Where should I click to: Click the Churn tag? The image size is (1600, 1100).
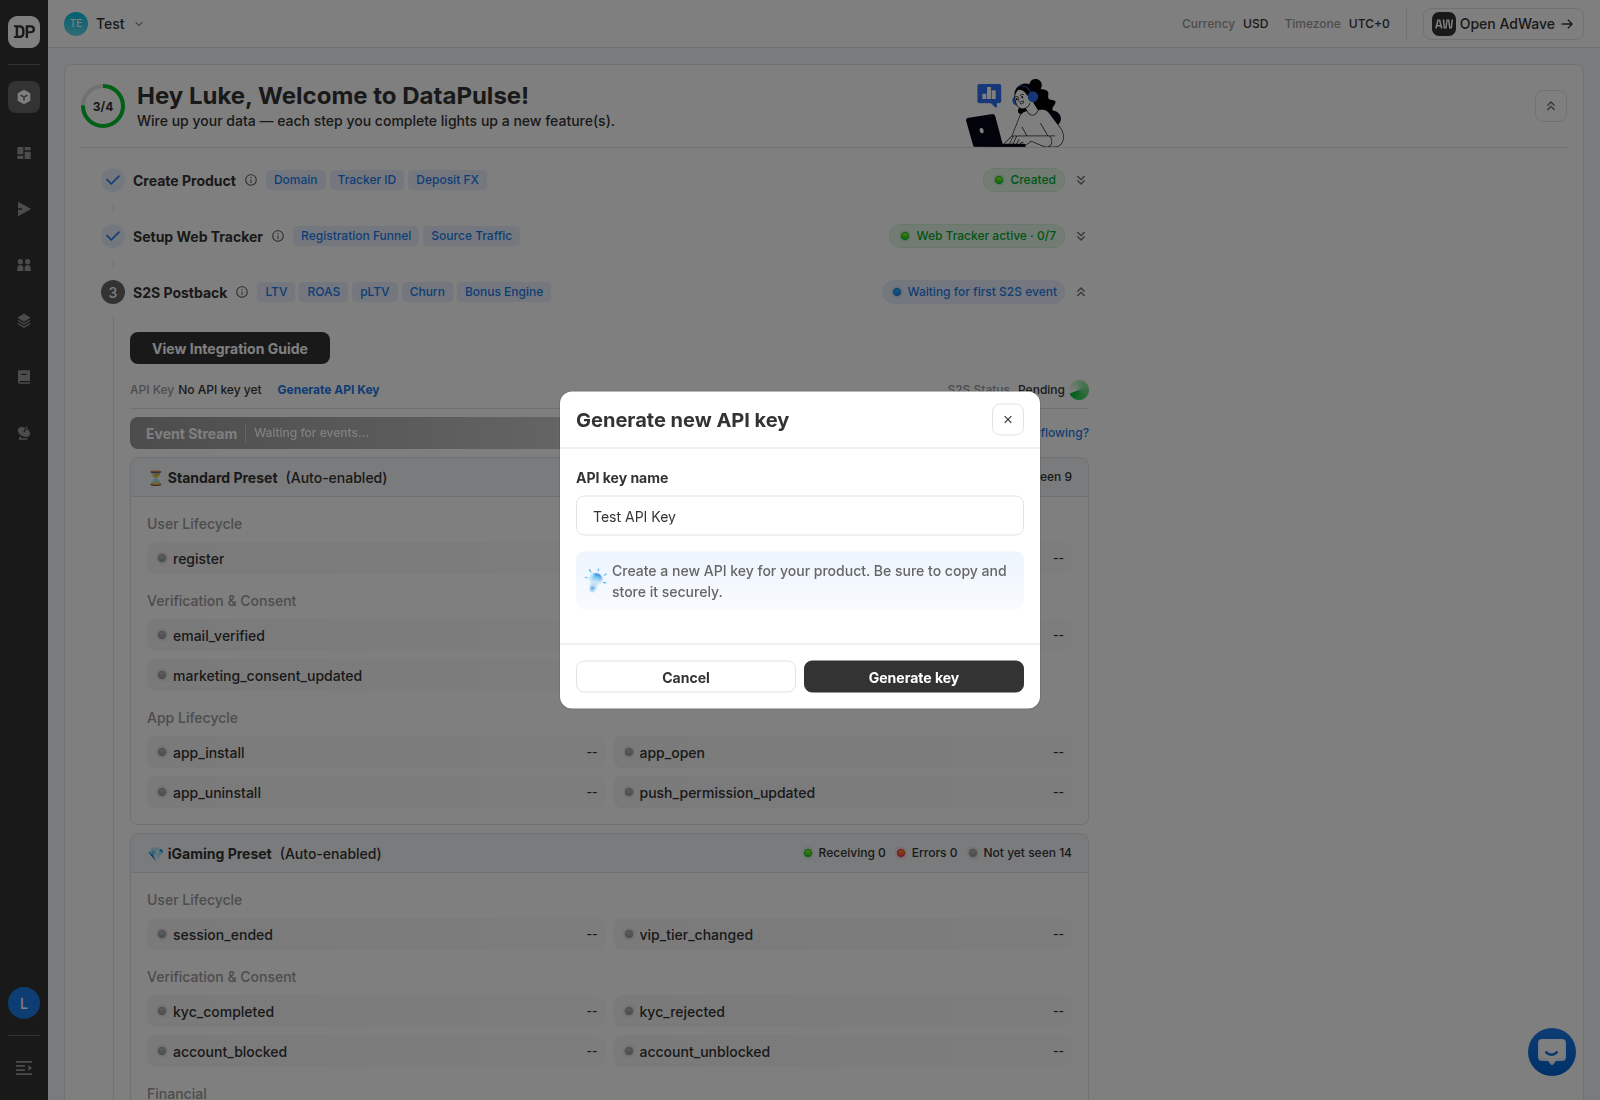(427, 292)
